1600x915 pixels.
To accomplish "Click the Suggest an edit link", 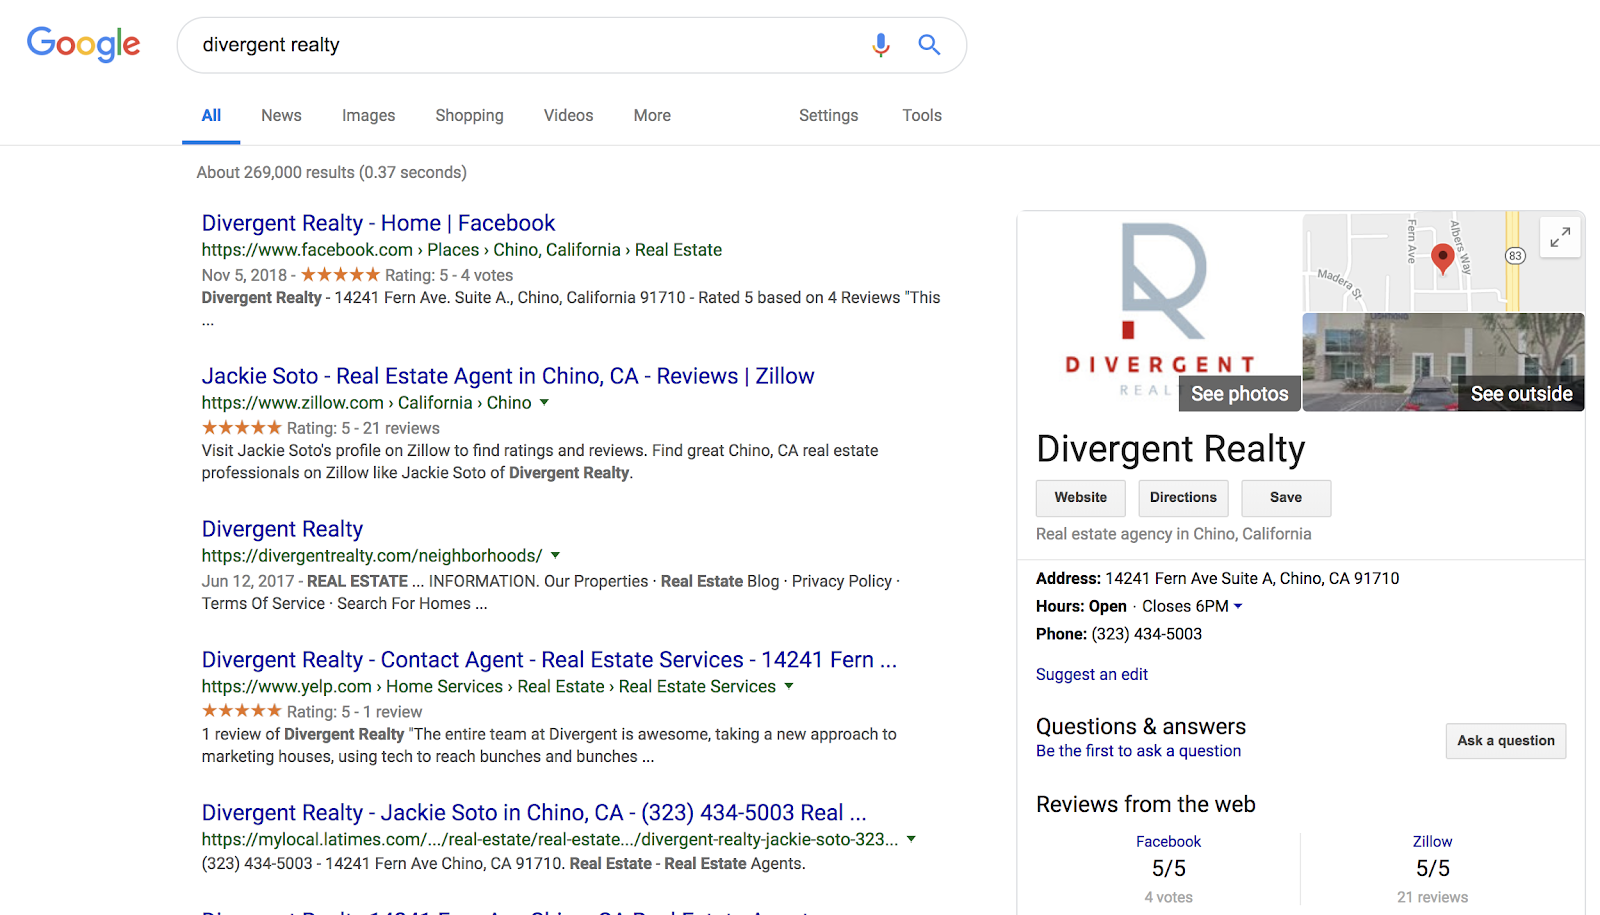I will (1092, 675).
